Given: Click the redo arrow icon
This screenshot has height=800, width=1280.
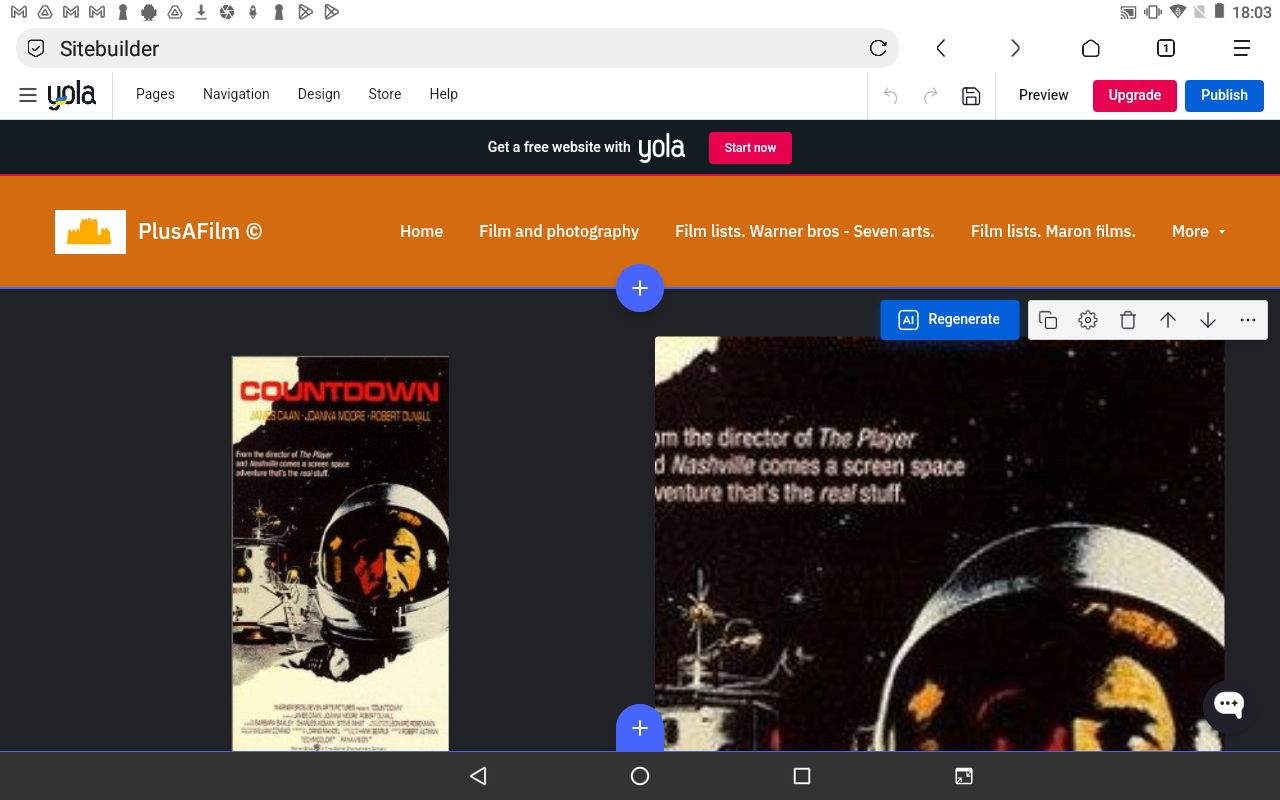Looking at the screenshot, I should click(930, 96).
